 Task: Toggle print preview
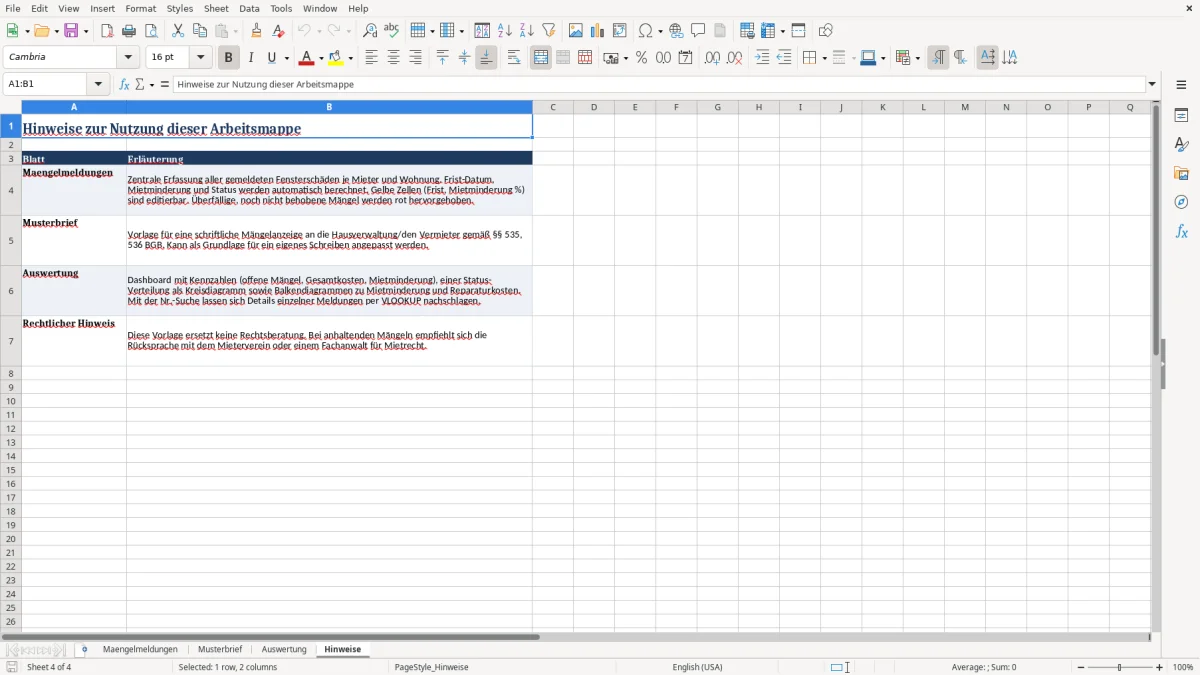coord(151,31)
